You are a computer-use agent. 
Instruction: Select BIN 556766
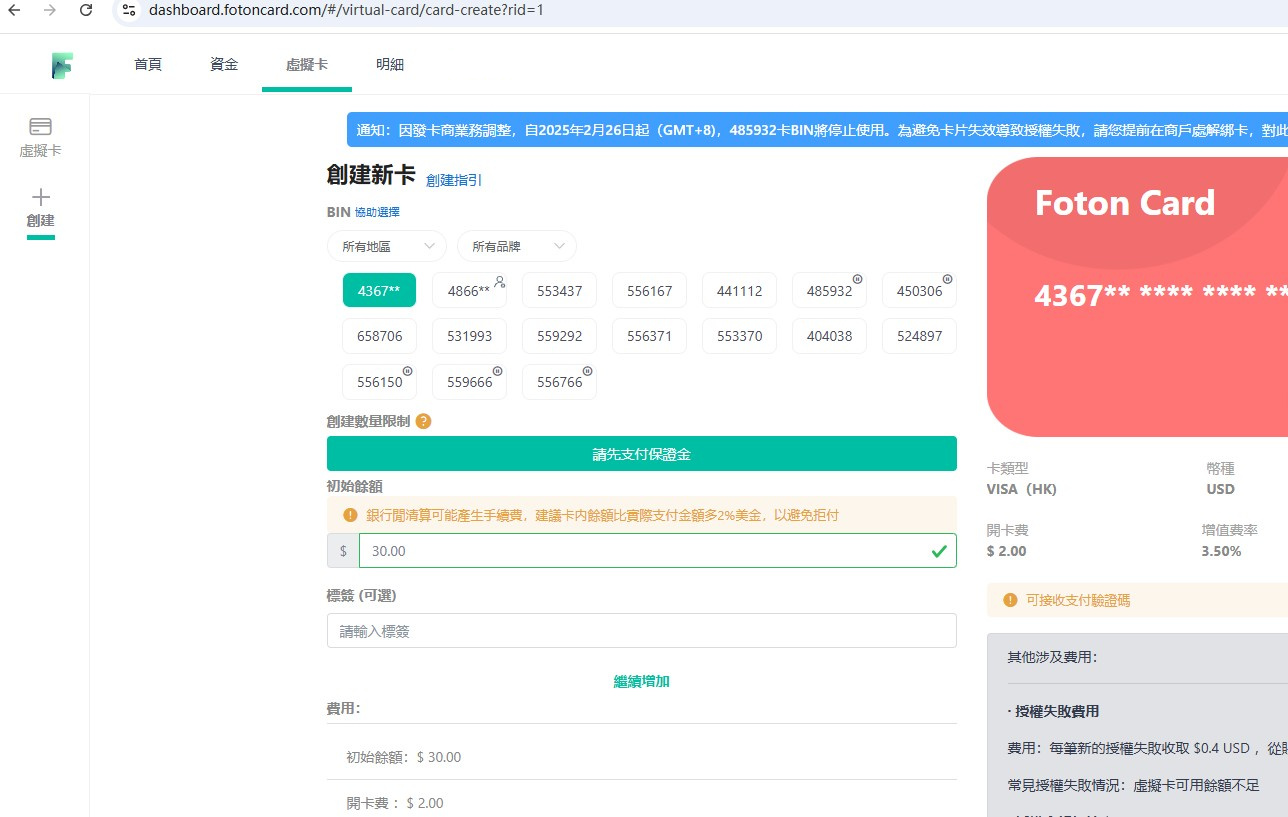tap(560, 382)
